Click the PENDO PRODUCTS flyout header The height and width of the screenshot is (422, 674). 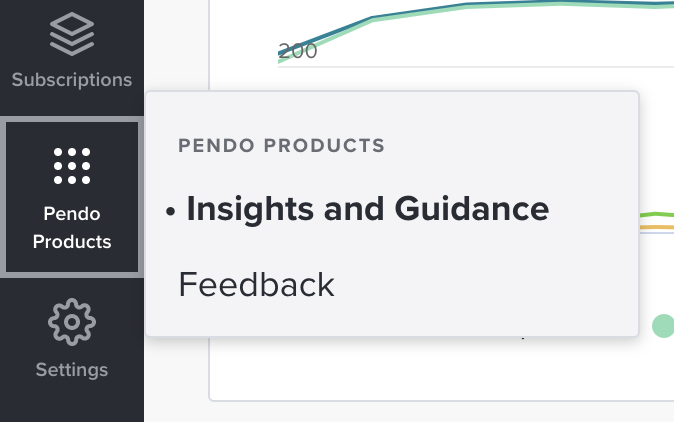pyautogui.click(x=282, y=145)
